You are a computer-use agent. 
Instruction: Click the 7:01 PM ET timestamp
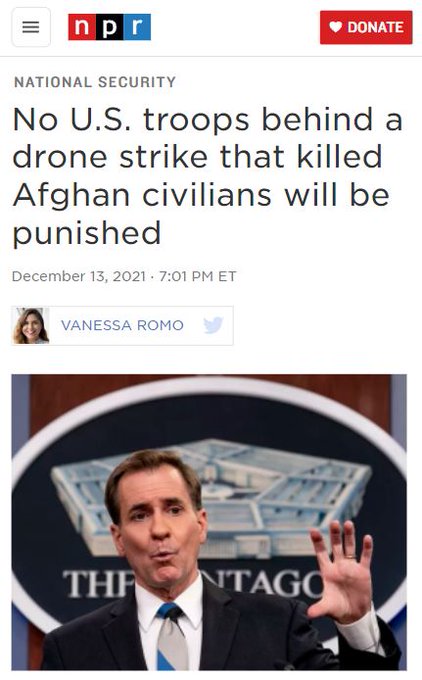tap(198, 276)
